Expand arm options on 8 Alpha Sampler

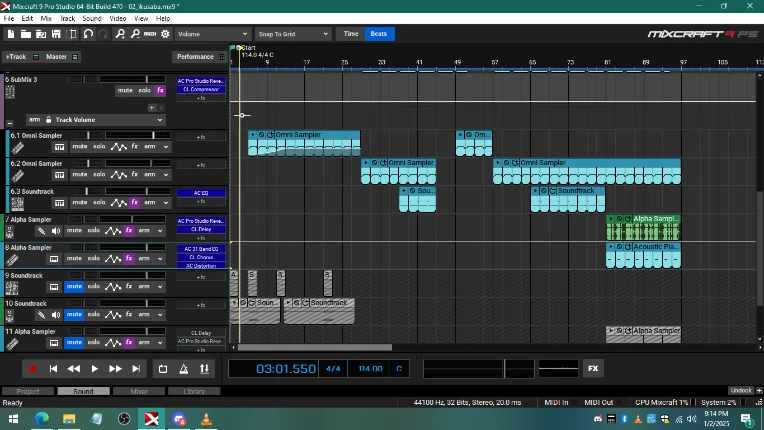coord(160,259)
